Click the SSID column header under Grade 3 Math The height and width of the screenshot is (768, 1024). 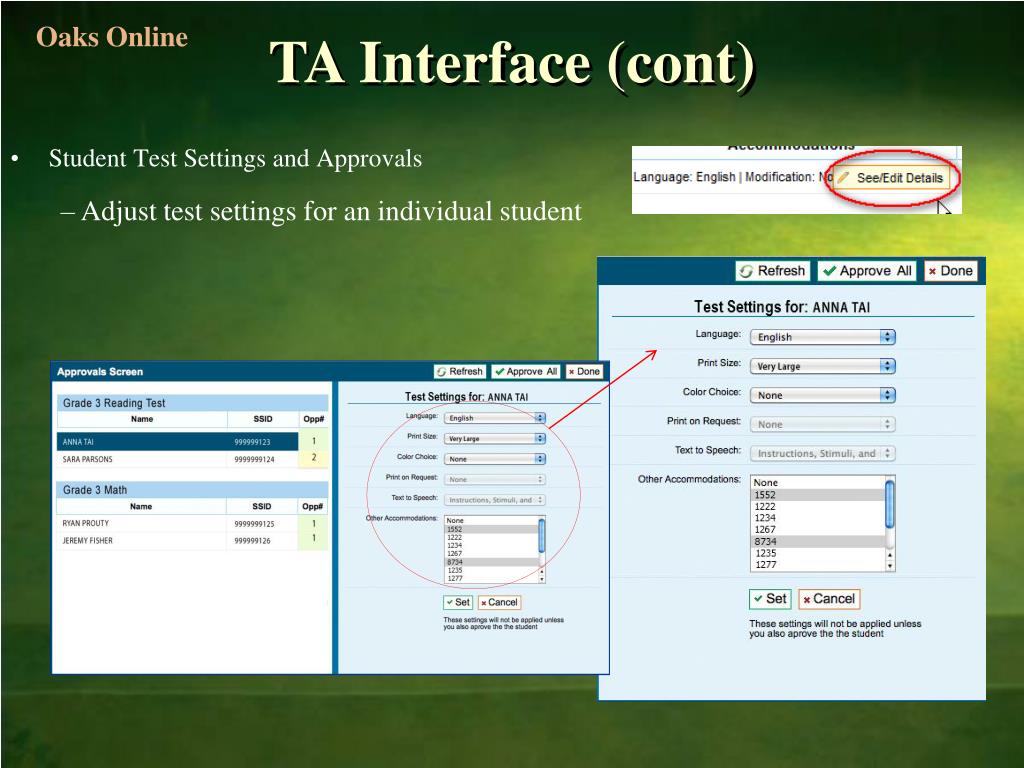(262, 506)
